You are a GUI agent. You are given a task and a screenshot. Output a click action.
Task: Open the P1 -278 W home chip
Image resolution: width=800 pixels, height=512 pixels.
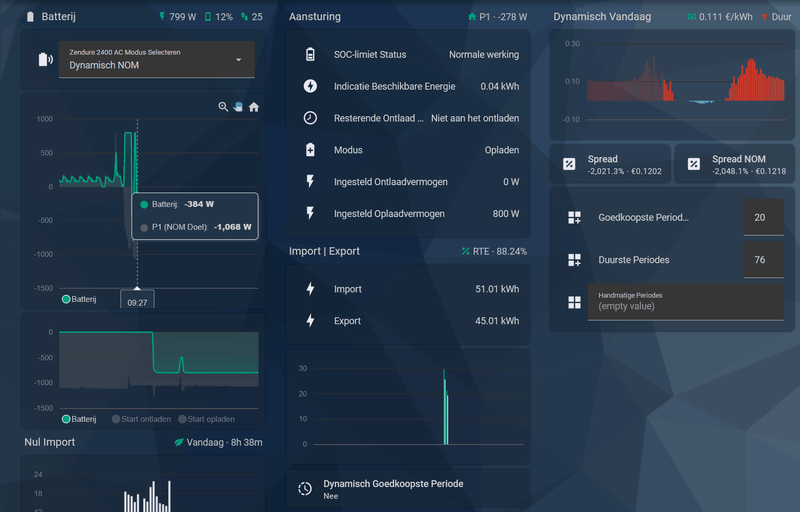click(x=497, y=17)
